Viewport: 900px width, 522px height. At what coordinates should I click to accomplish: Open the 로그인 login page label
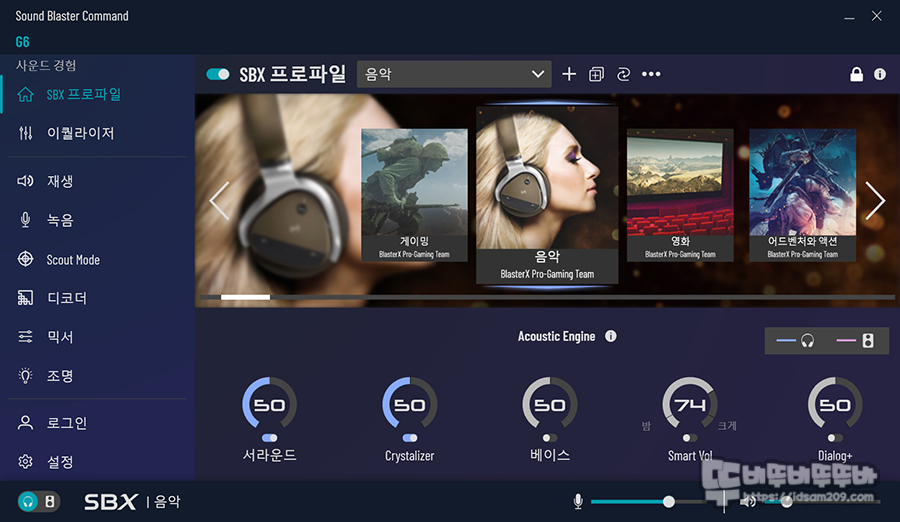67,423
